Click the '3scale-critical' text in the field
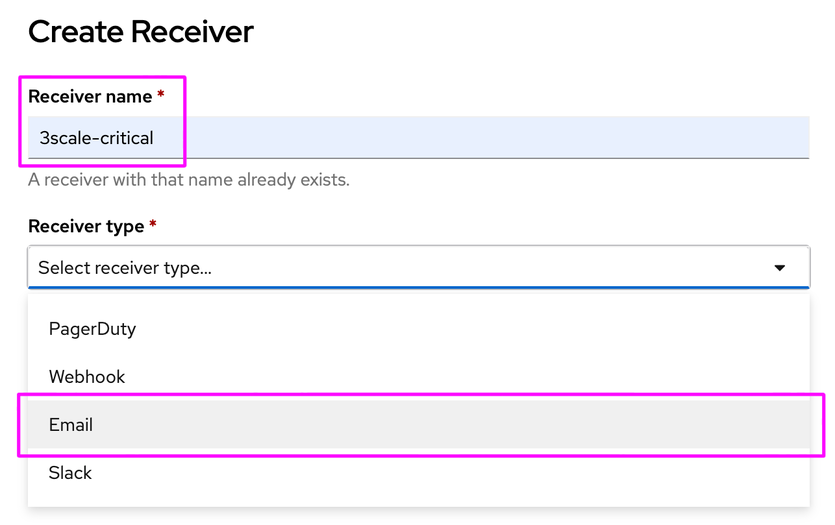The width and height of the screenshot is (835, 525). tap(96, 138)
